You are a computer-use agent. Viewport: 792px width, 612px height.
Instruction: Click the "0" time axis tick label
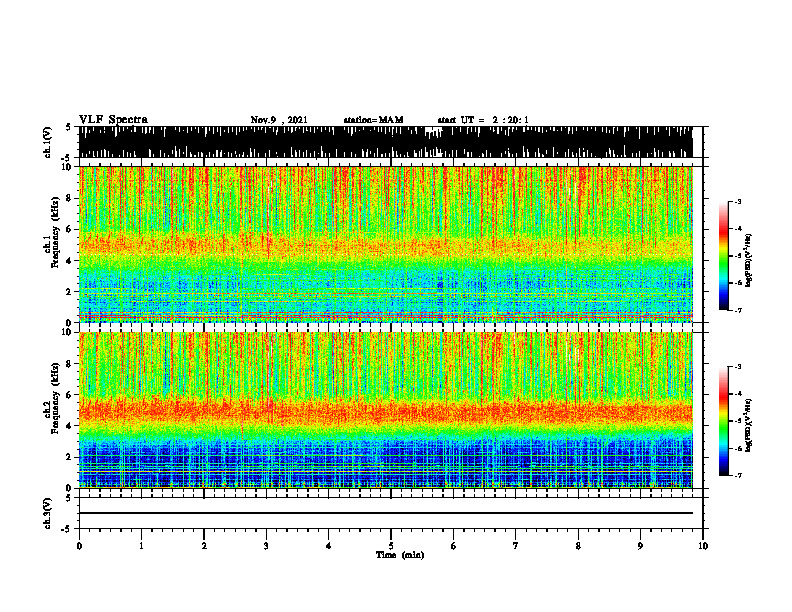(79, 546)
